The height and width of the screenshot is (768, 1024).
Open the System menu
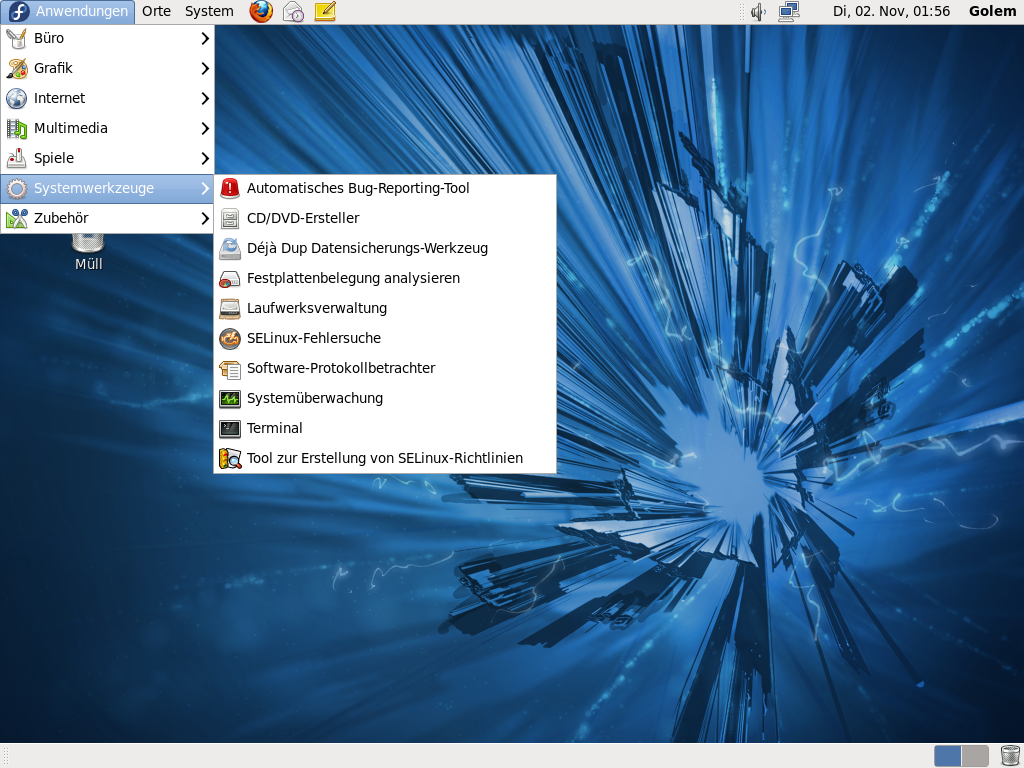click(209, 12)
